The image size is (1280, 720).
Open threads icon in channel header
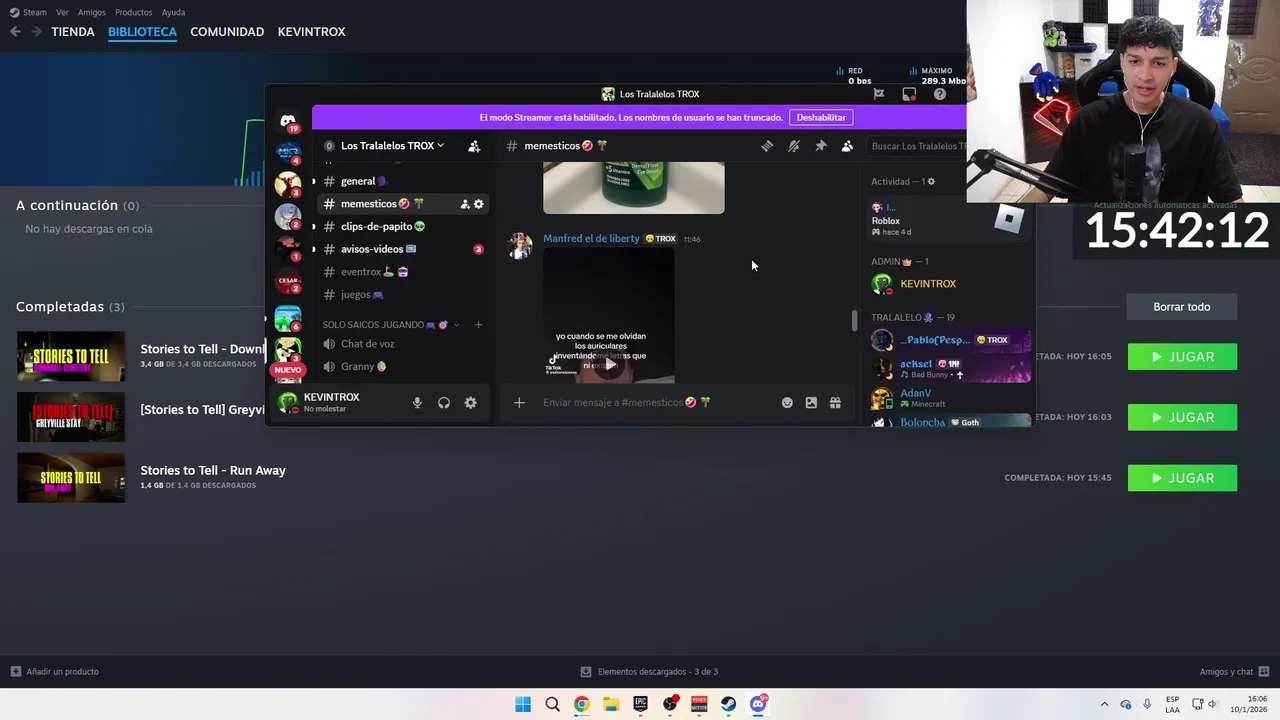pyautogui.click(x=767, y=146)
